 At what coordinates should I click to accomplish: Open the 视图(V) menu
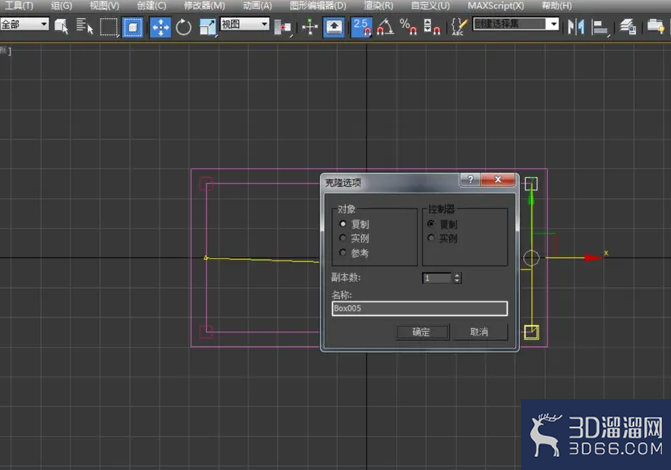point(104,6)
